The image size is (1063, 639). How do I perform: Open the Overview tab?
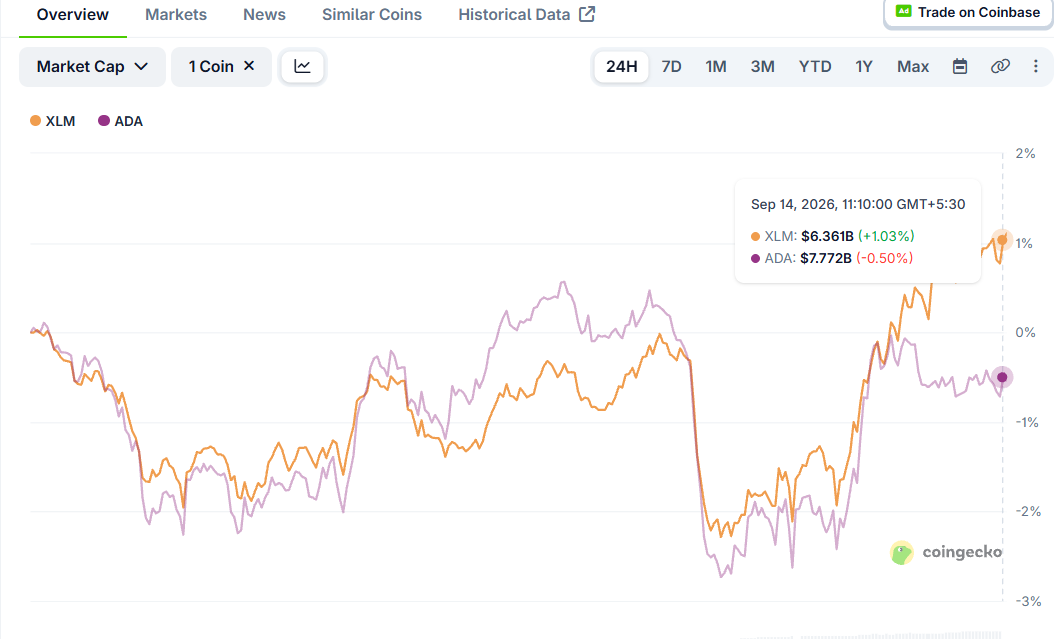(73, 15)
